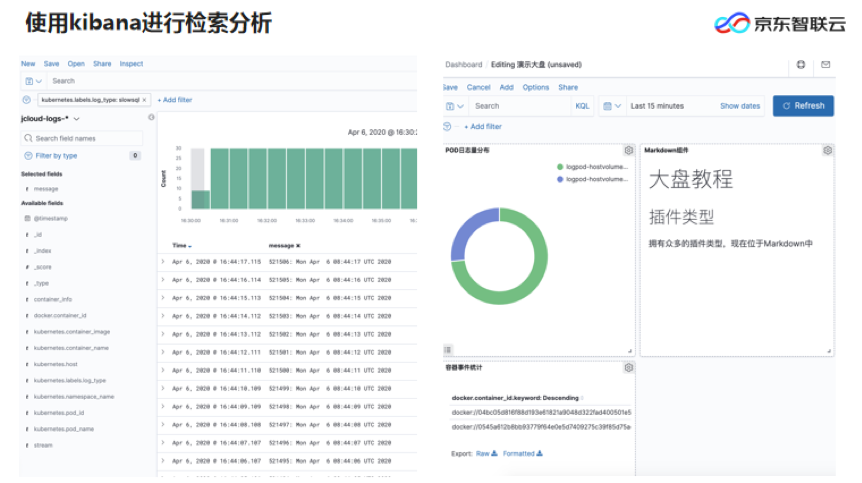The width and height of the screenshot is (862, 483).
Task: Click the Markdown panel resize handle
Action: point(828,351)
